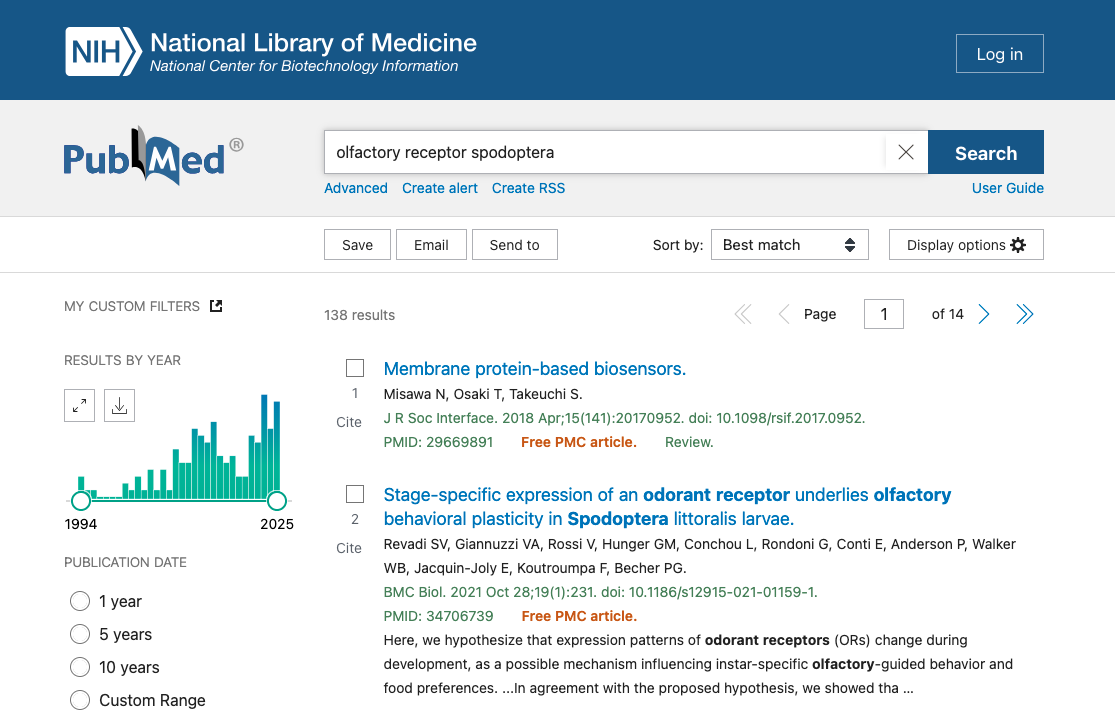Select checkbox for Membrane protein-based biosensors
Viewport: 1115px width, 714px height.
(x=355, y=368)
